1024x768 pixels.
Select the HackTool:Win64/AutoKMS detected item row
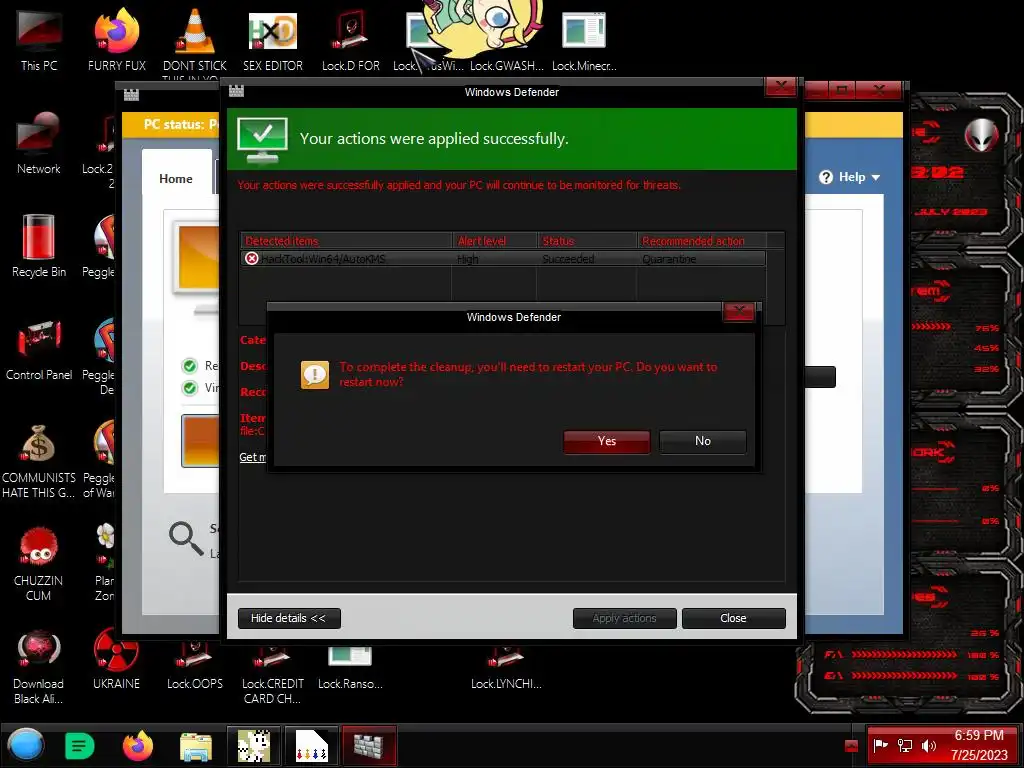pyautogui.click(x=503, y=259)
